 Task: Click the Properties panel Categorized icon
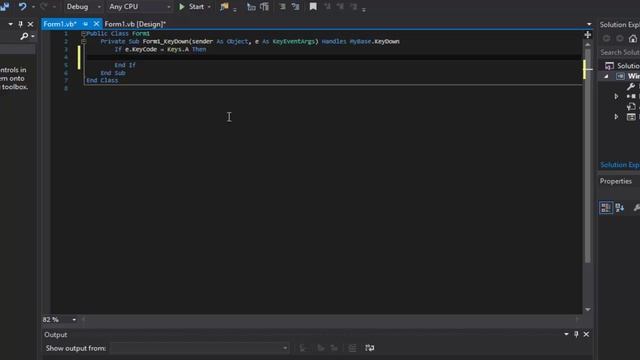[606, 207]
